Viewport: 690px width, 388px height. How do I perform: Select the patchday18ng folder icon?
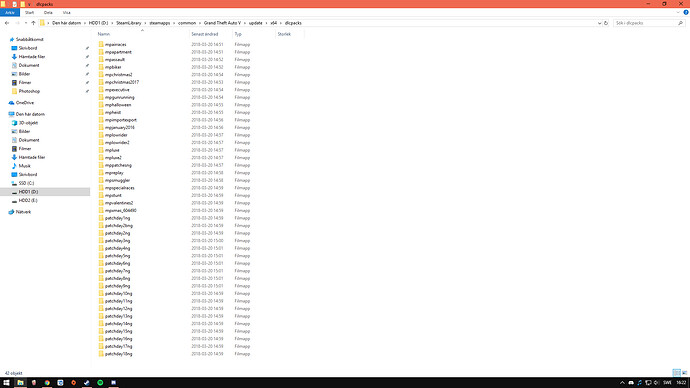click(101, 354)
